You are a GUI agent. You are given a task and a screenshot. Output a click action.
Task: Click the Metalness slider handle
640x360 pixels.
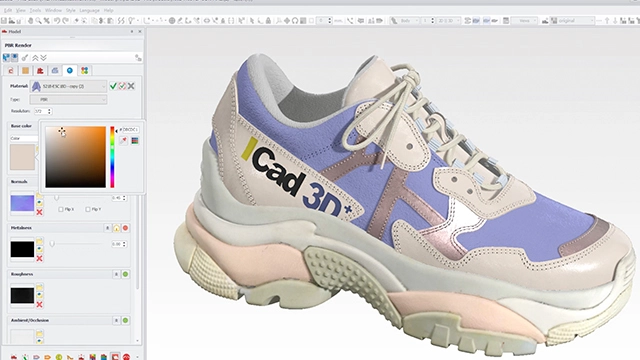(52, 244)
